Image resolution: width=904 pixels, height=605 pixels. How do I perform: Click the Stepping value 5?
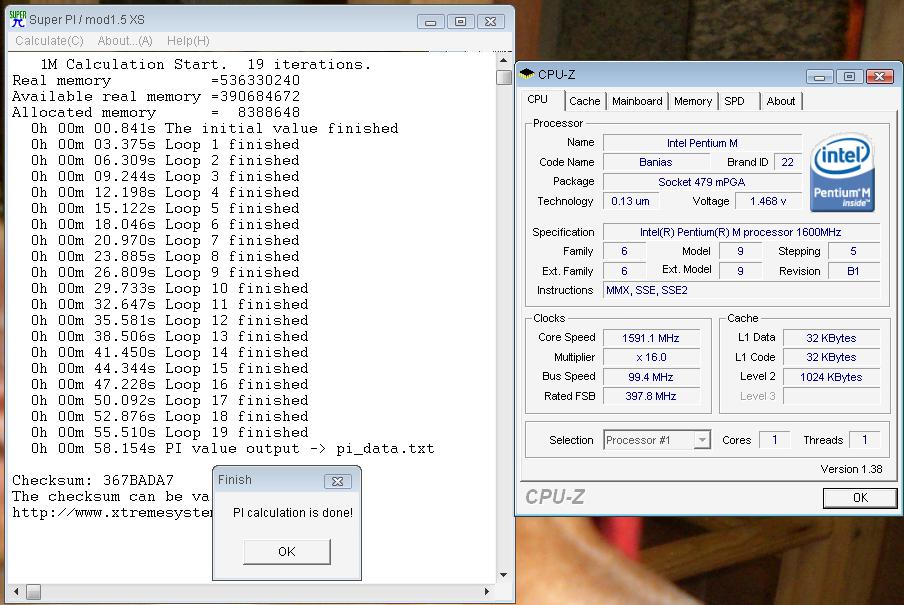pyautogui.click(x=854, y=251)
